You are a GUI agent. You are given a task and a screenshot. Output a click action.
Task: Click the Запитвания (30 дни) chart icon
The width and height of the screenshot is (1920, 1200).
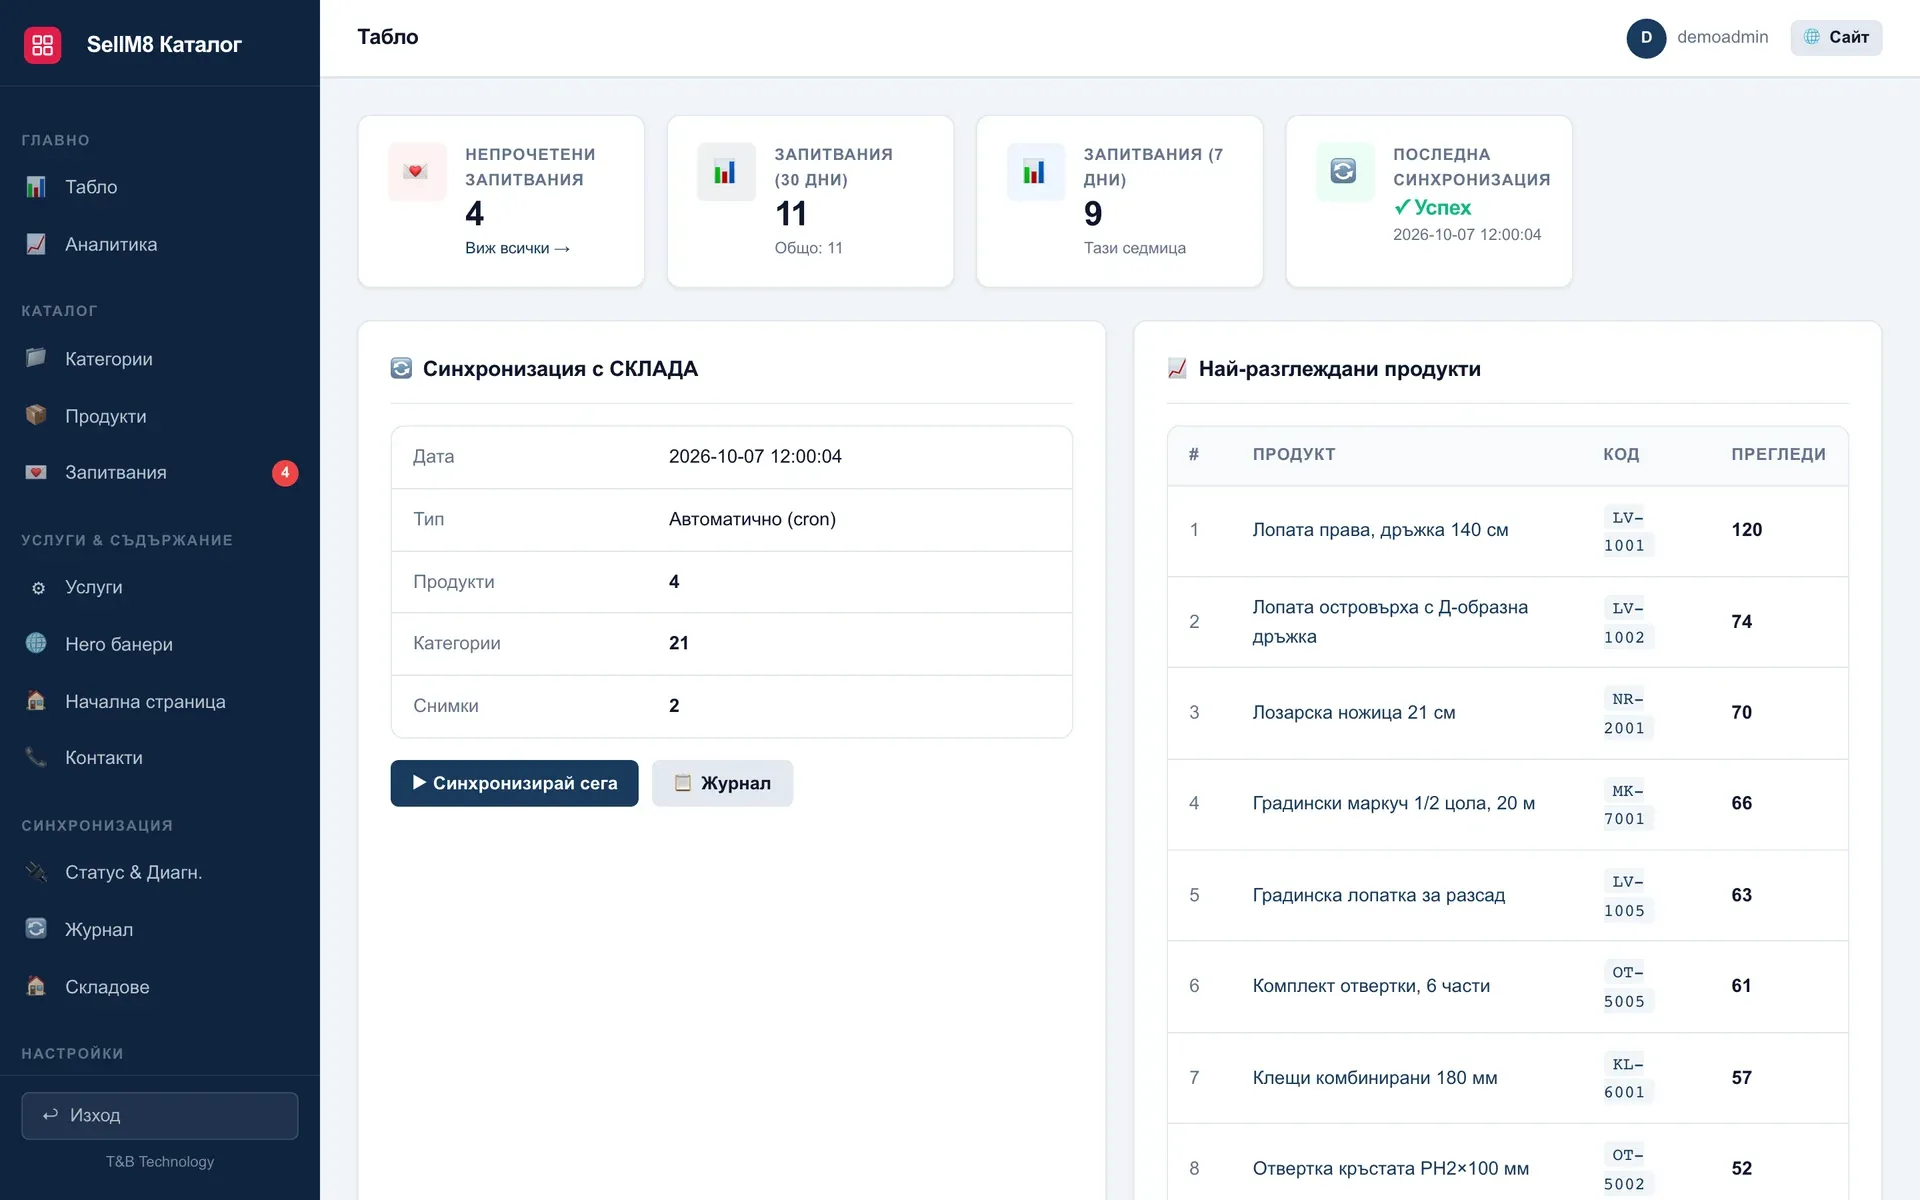[726, 172]
